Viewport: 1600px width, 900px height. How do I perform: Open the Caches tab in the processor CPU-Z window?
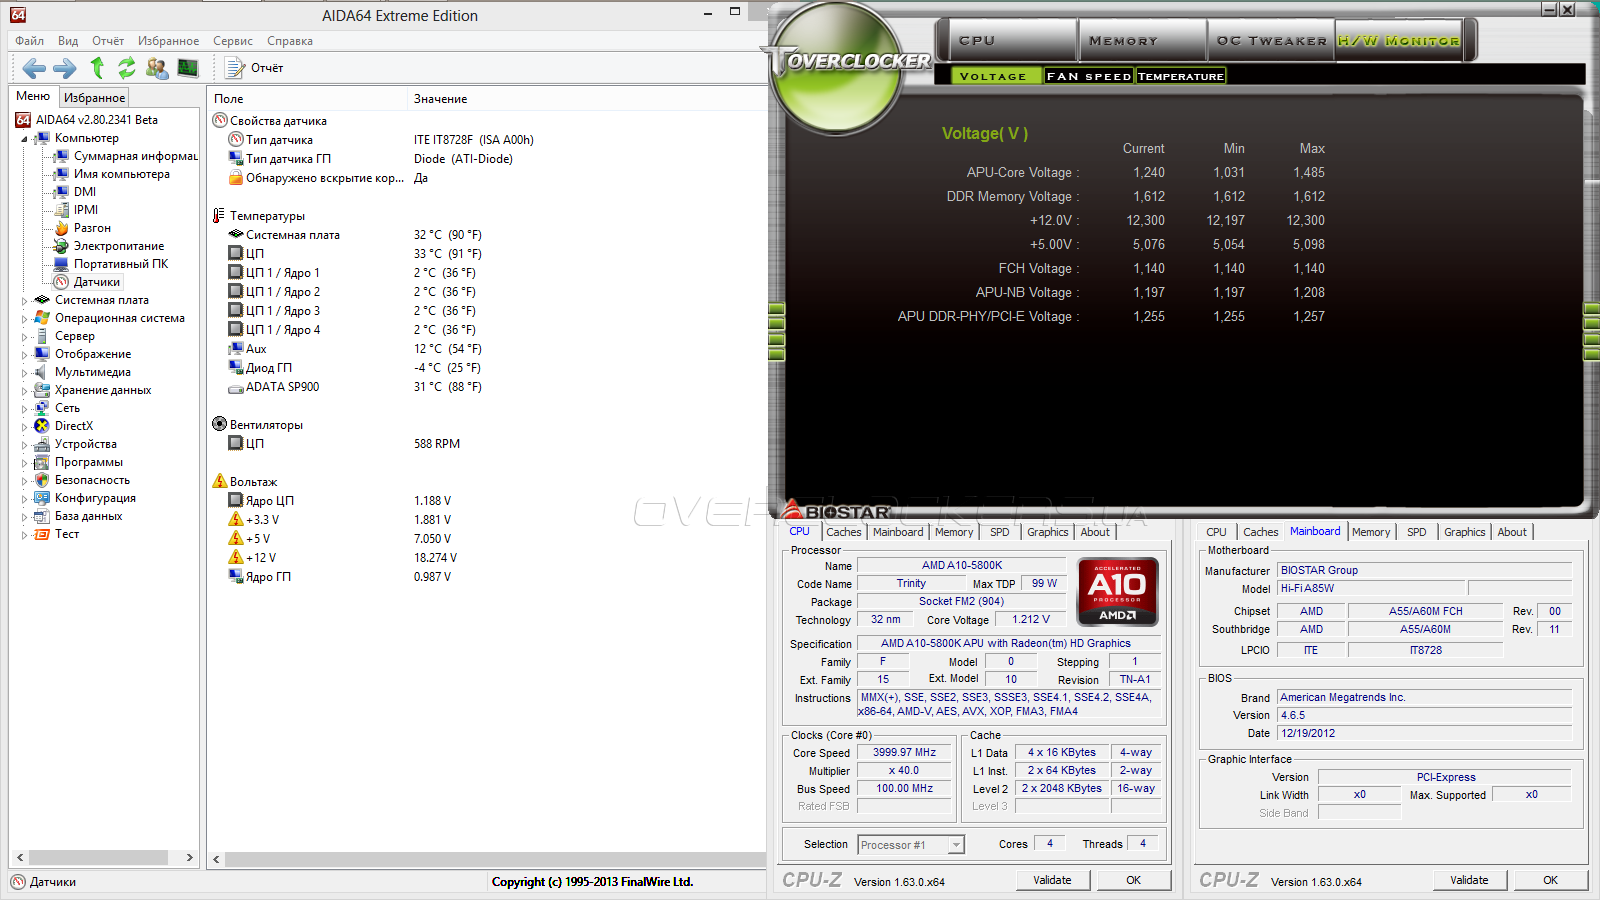[843, 532]
